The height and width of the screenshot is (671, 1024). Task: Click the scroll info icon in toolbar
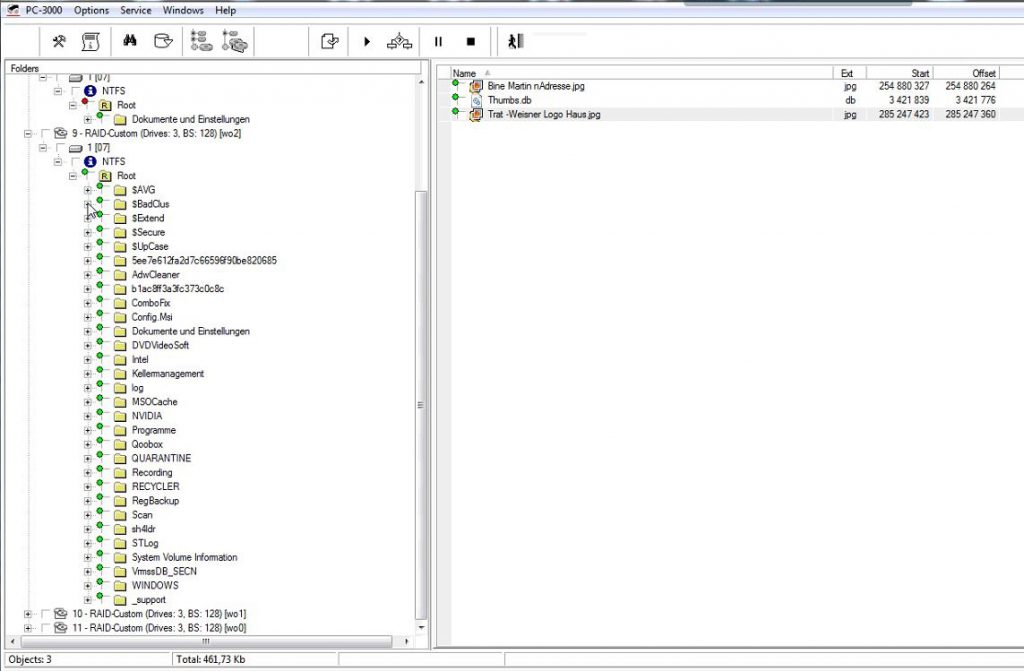pos(90,41)
